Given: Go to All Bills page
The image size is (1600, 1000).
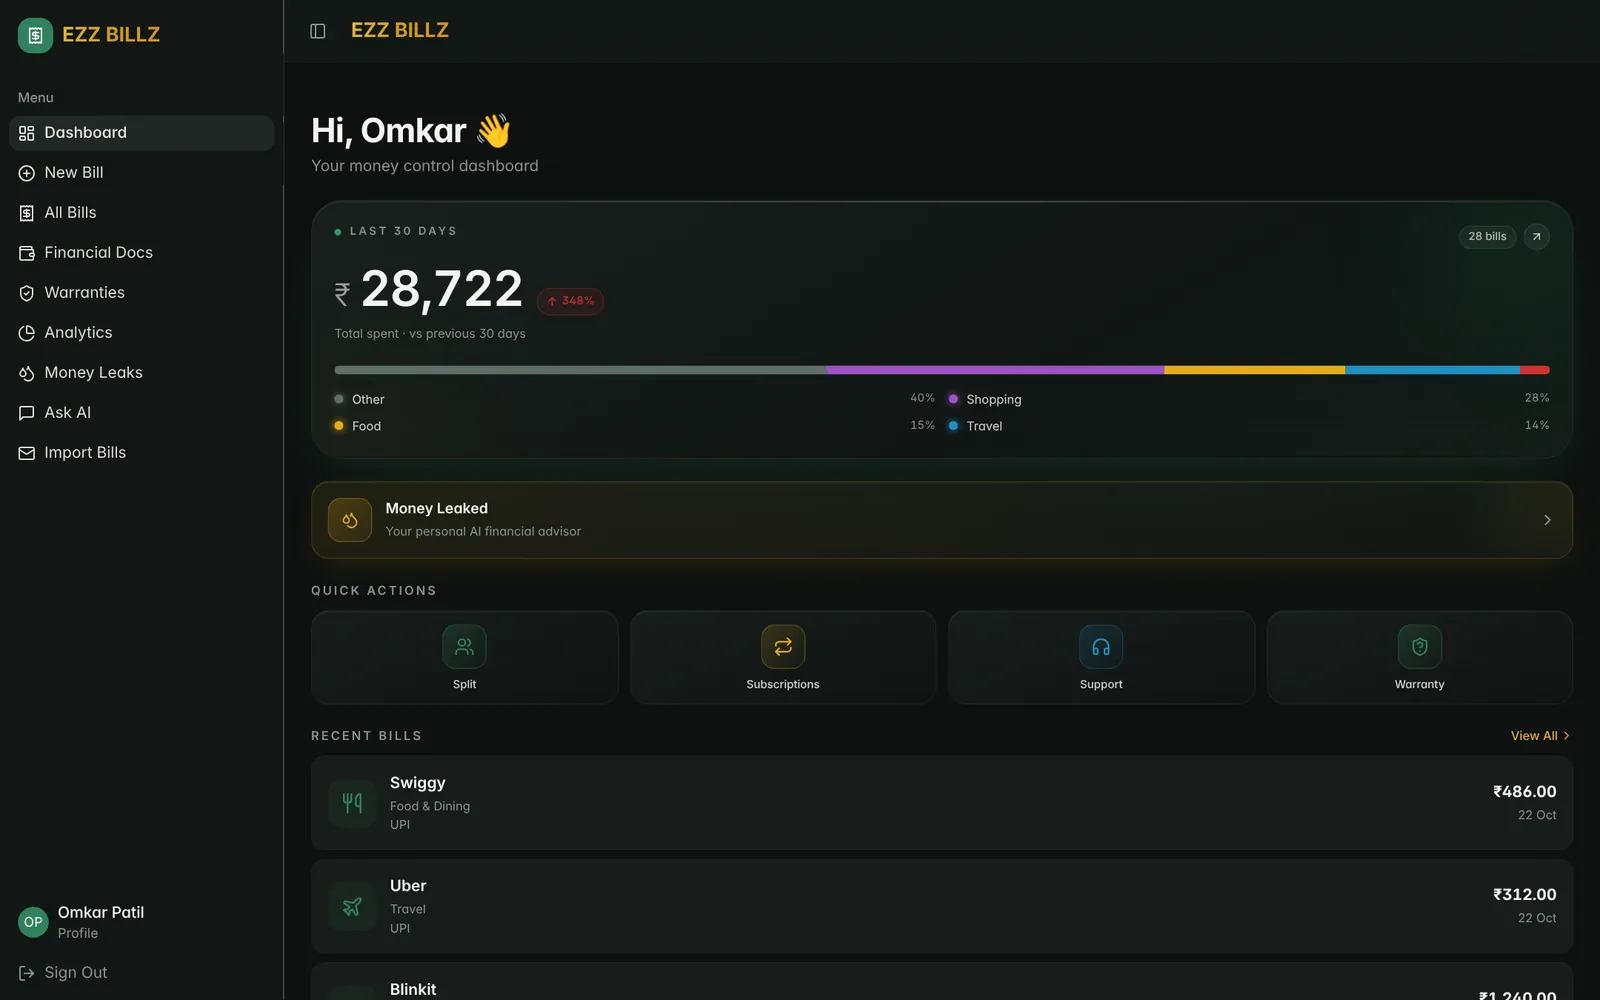Looking at the screenshot, I should point(141,213).
